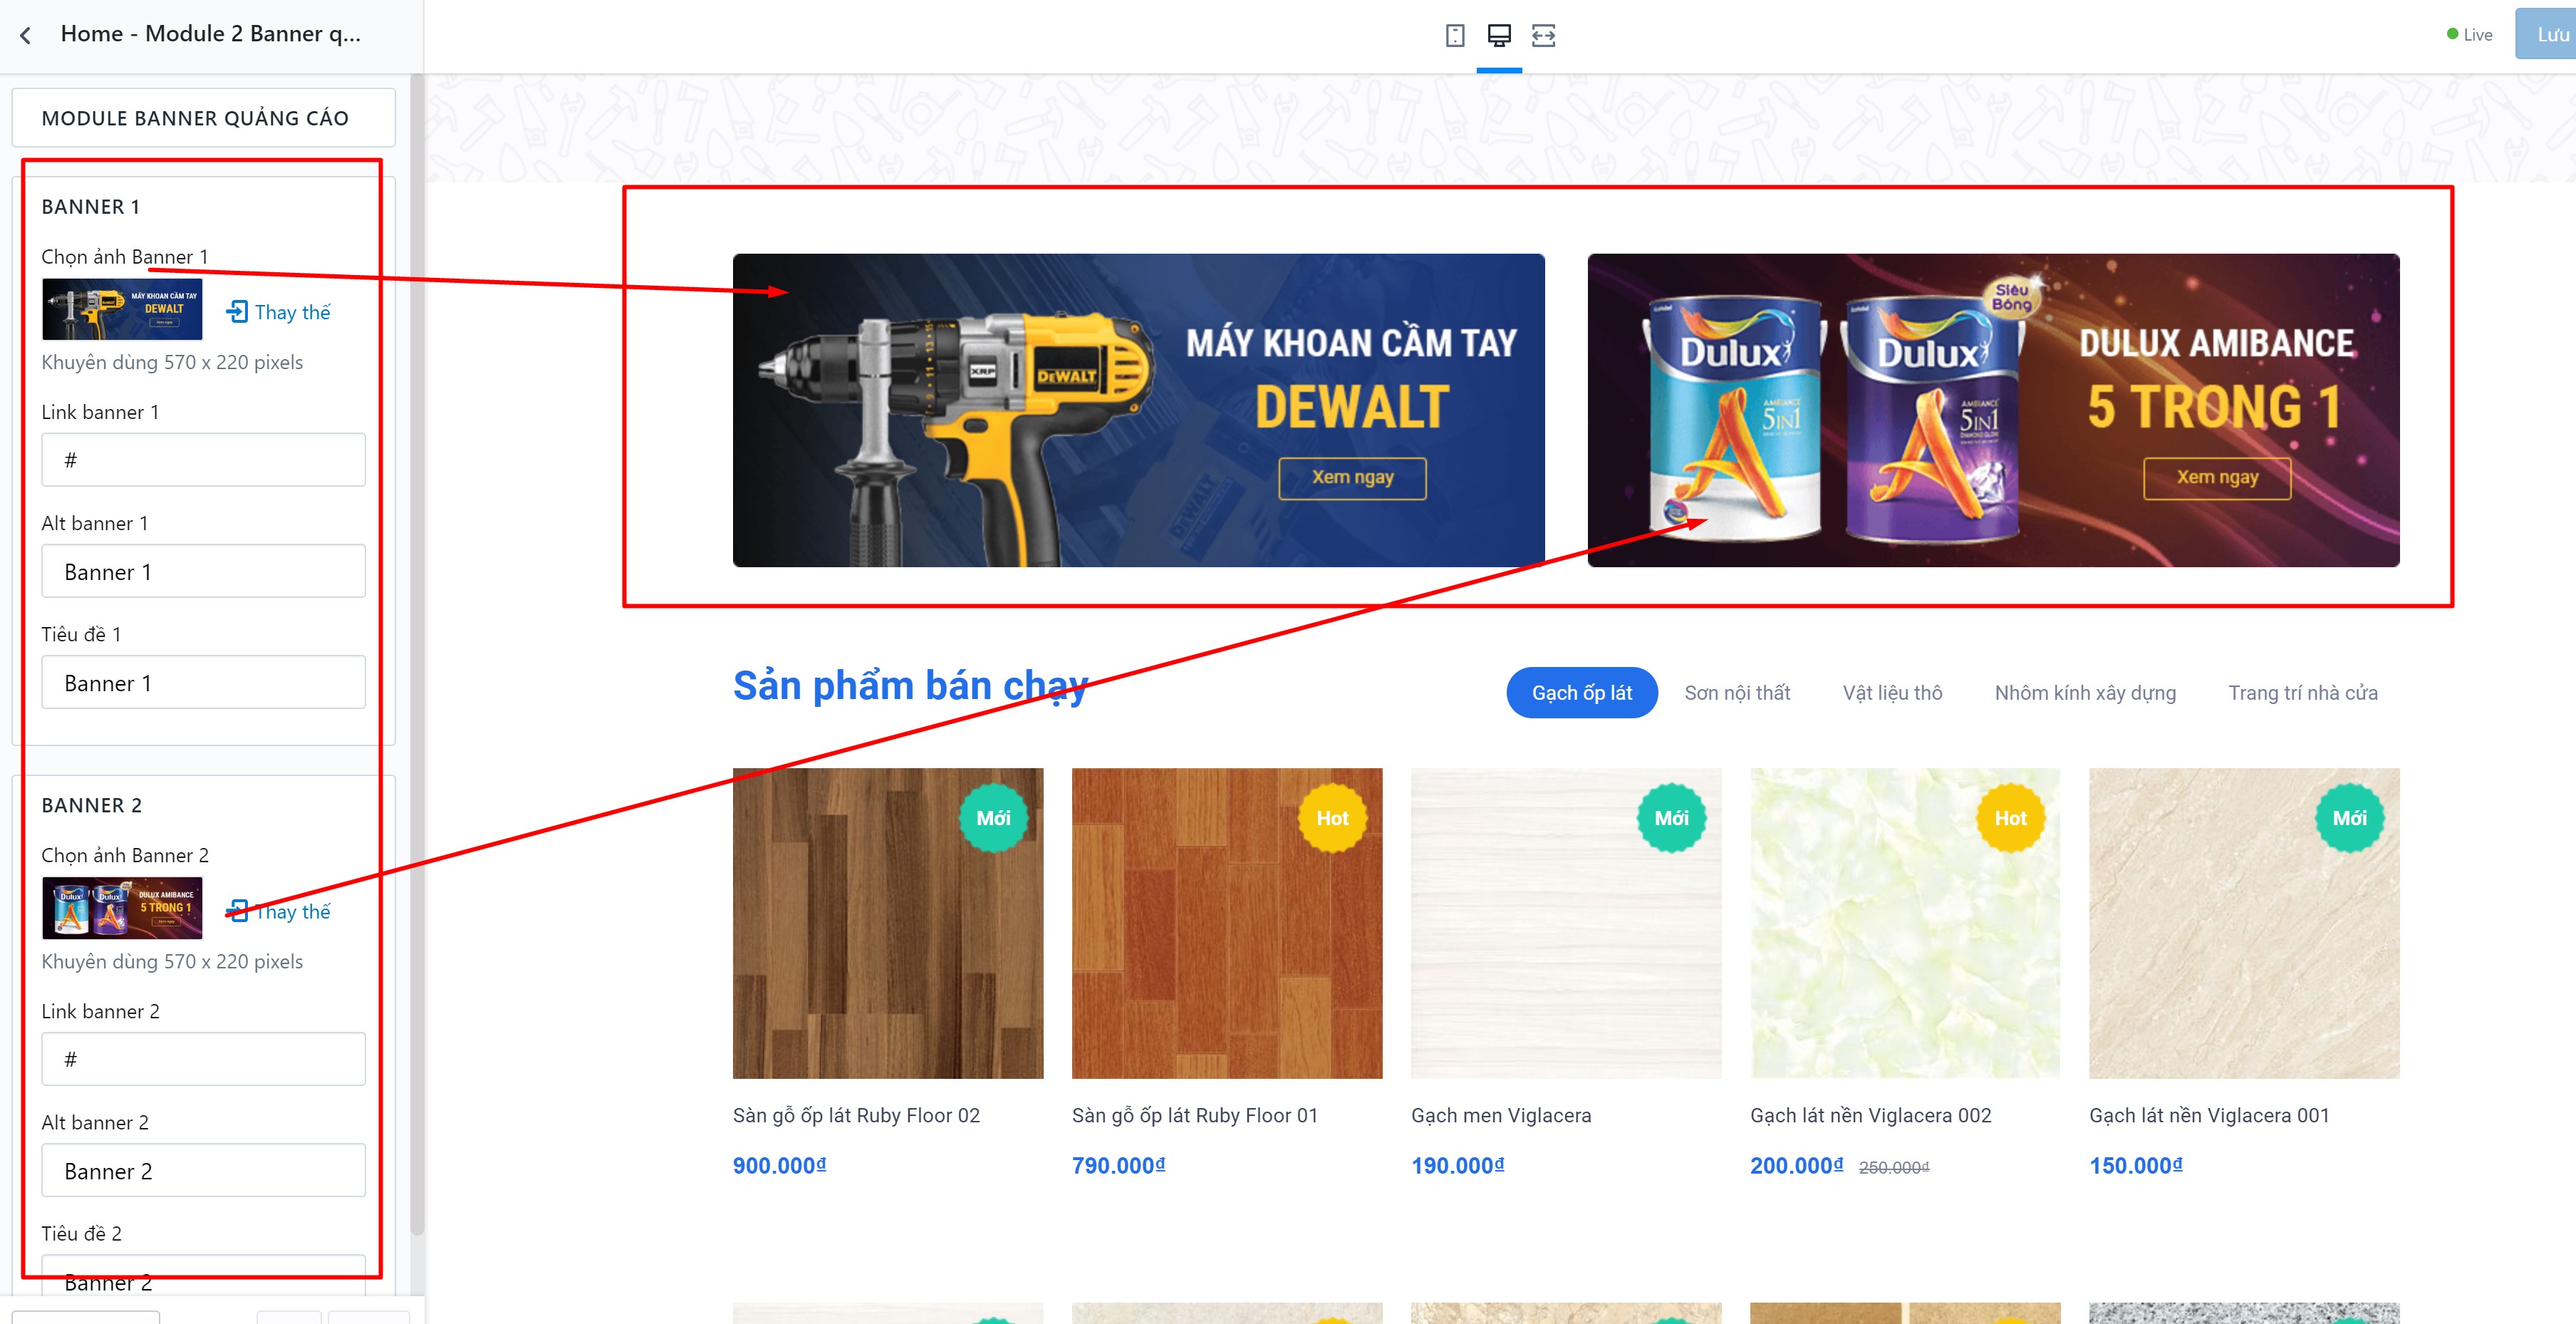Image resolution: width=2576 pixels, height=1324 pixels.
Task: Click the Hot badge on Viglacera 002
Action: pyautogui.click(x=2010, y=818)
